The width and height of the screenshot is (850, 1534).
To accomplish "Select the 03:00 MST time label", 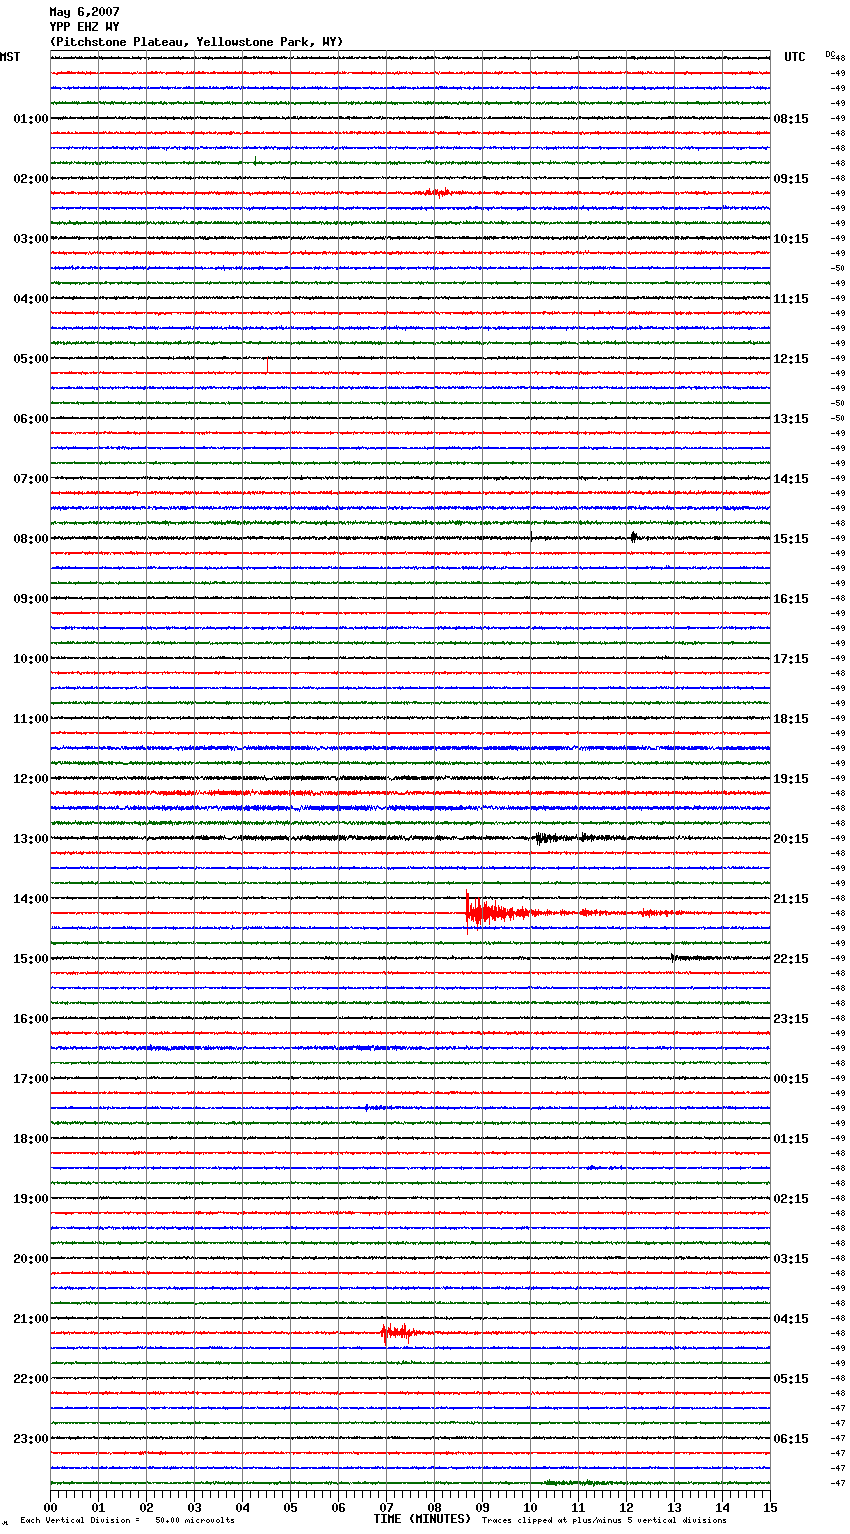I will pyautogui.click(x=31, y=239).
